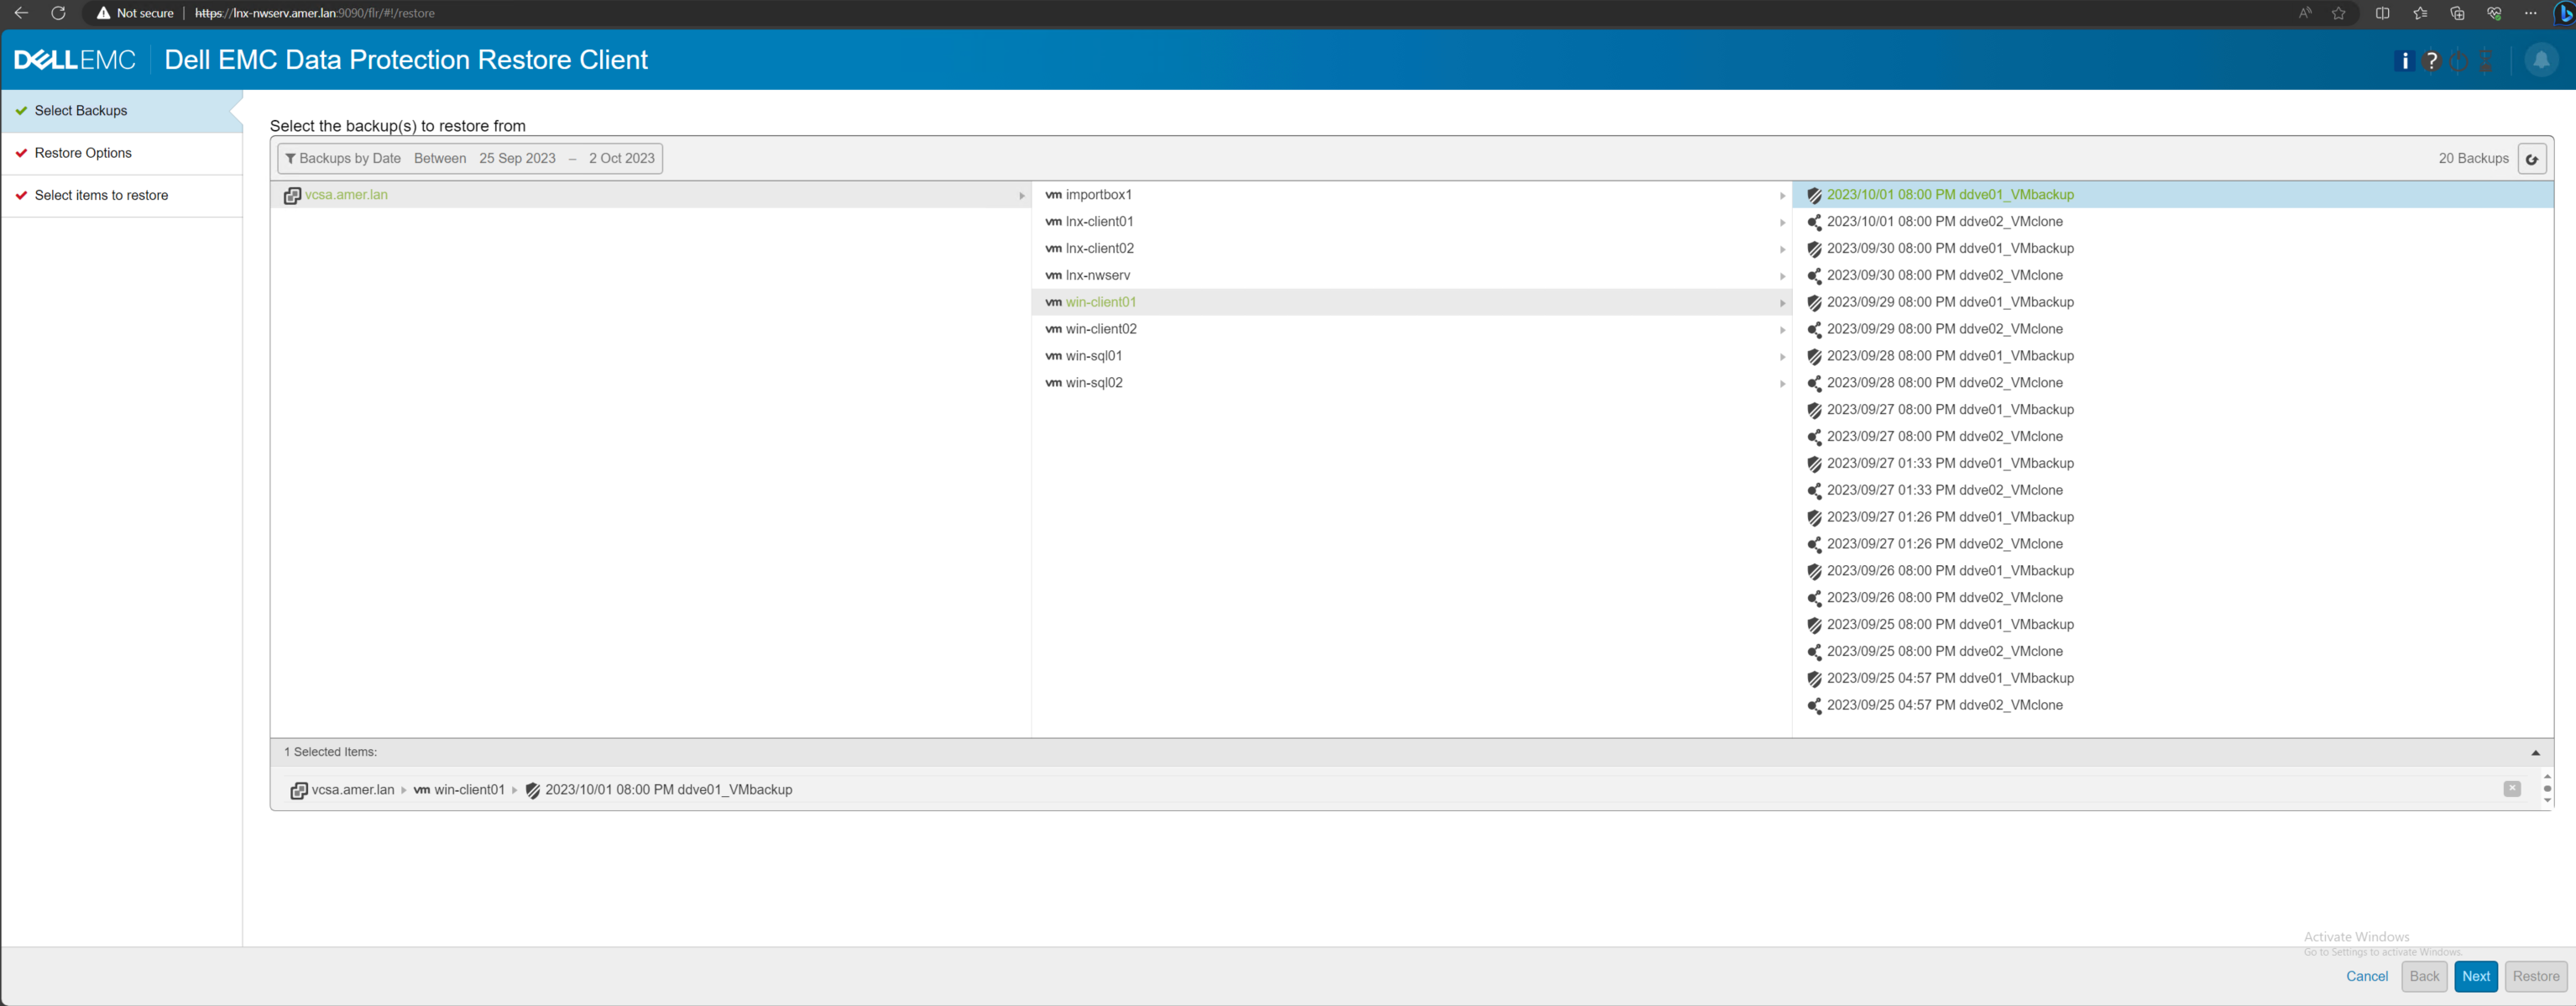Image resolution: width=2576 pixels, height=1006 pixels.
Task: Deselect the highlighted ddve01_VMbackup from 2023/10/01
Action: click(1950, 194)
